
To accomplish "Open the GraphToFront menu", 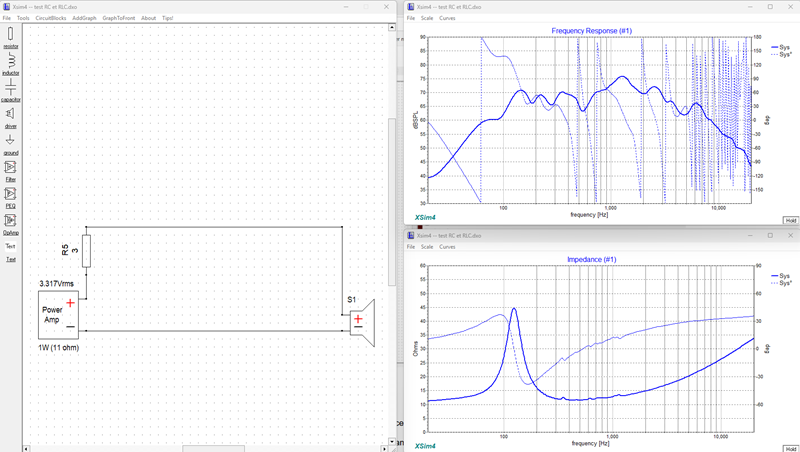I will 118,18.
